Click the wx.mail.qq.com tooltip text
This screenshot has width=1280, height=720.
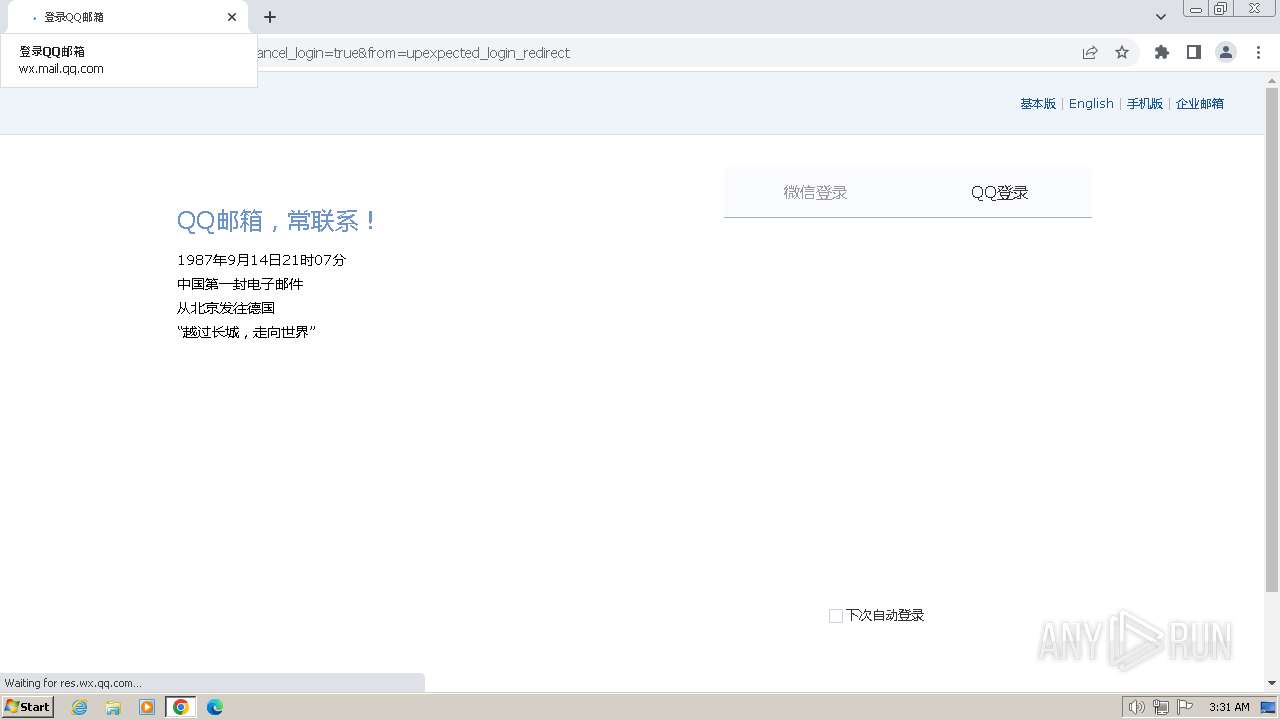coord(61,69)
